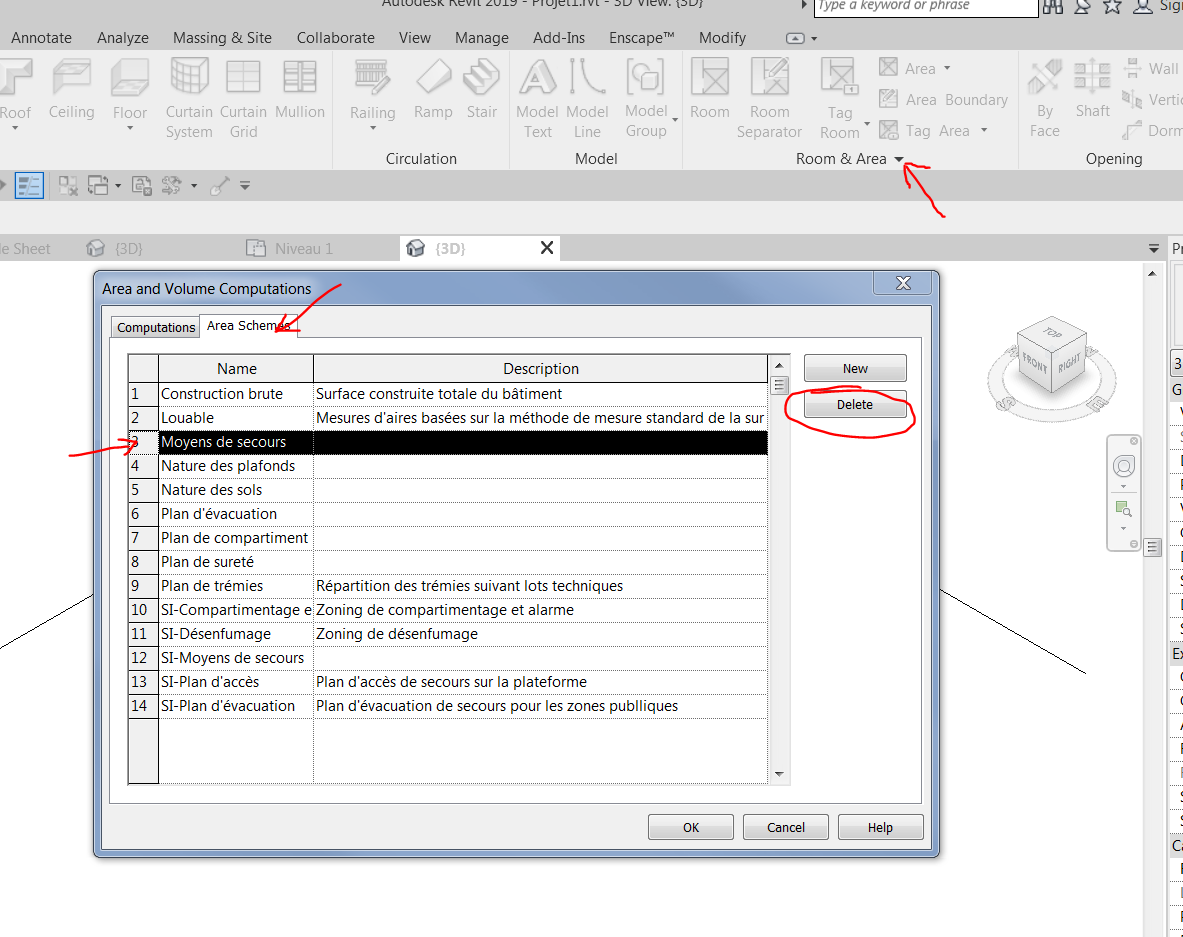The height and width of the screenshot is (937, 1183).
Task: Open the Tag Room dropdown arrow
Action: pyautogui.click(x=867, y=124)
